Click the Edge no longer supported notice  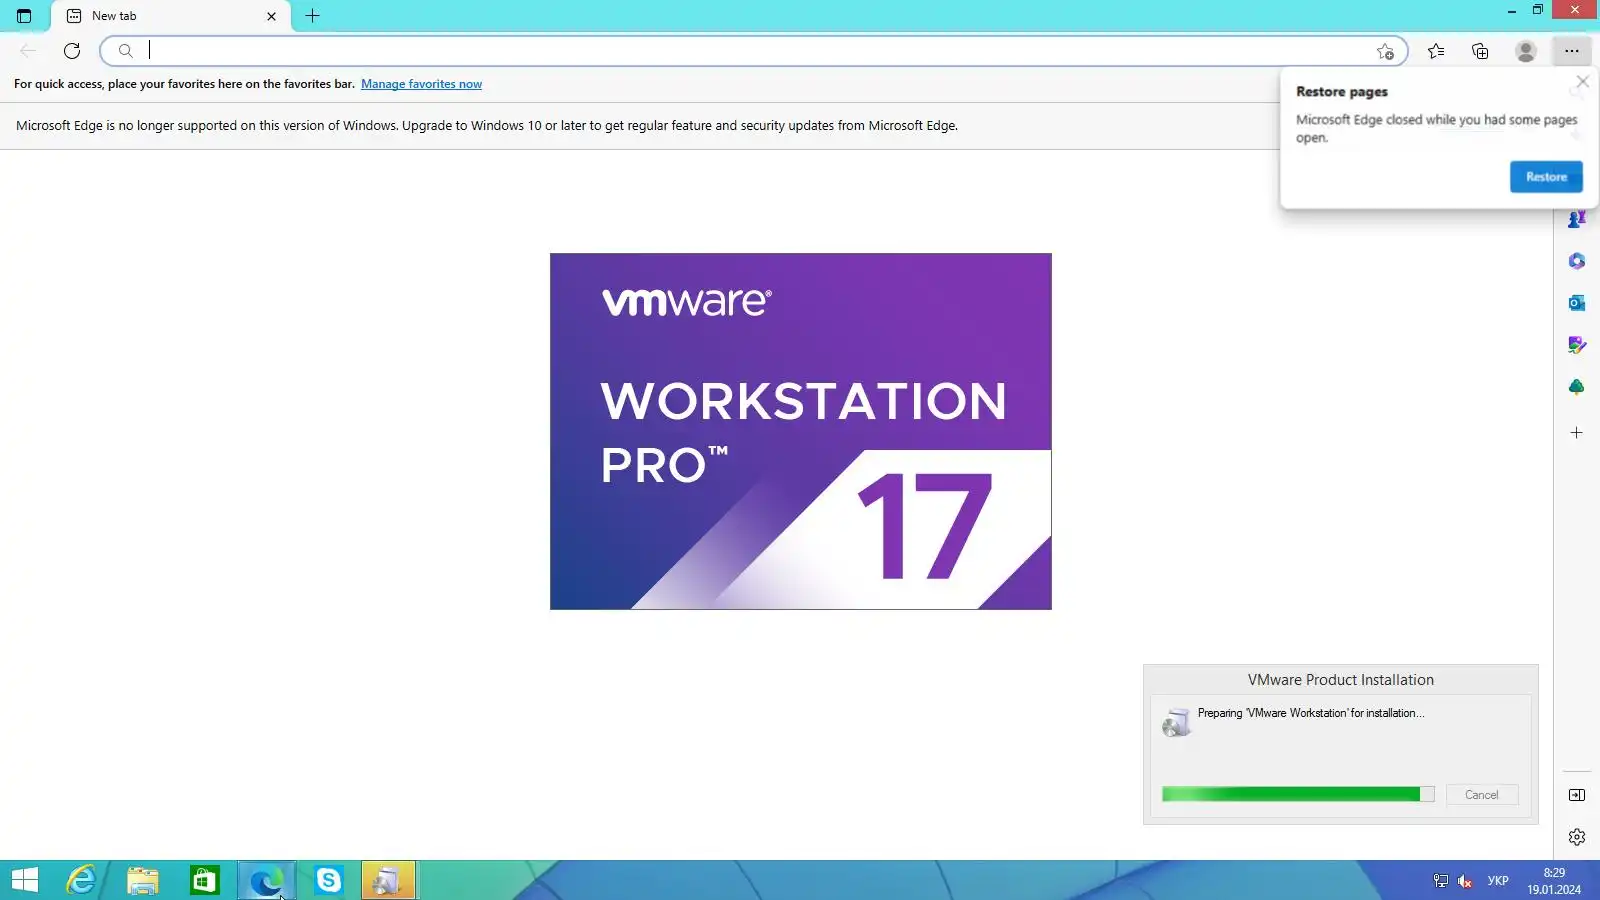point(487,126)
